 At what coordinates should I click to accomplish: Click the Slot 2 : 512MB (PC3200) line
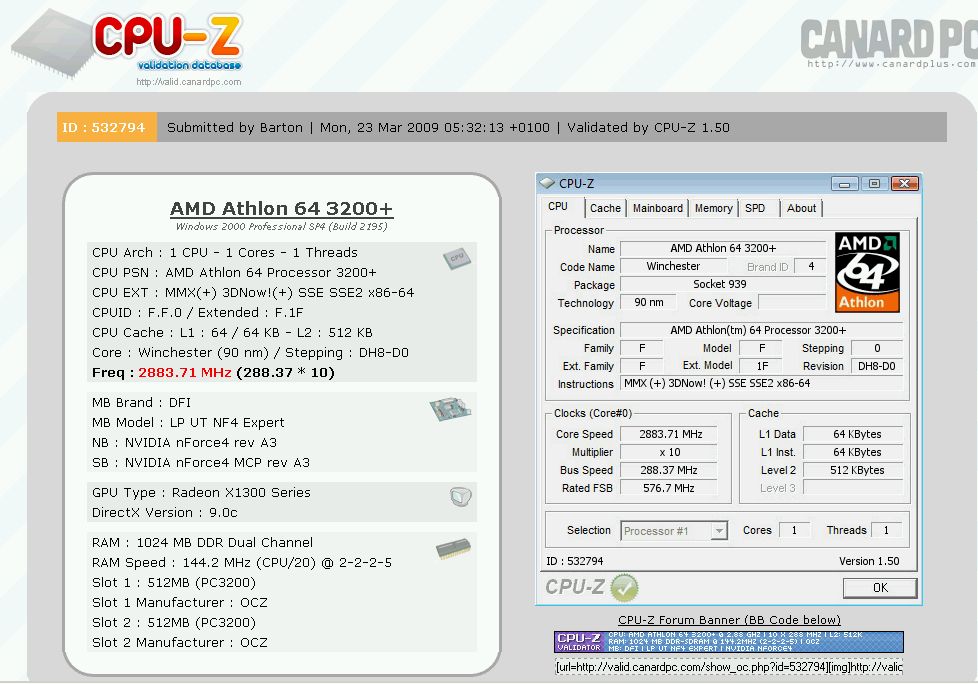point(174,622)
